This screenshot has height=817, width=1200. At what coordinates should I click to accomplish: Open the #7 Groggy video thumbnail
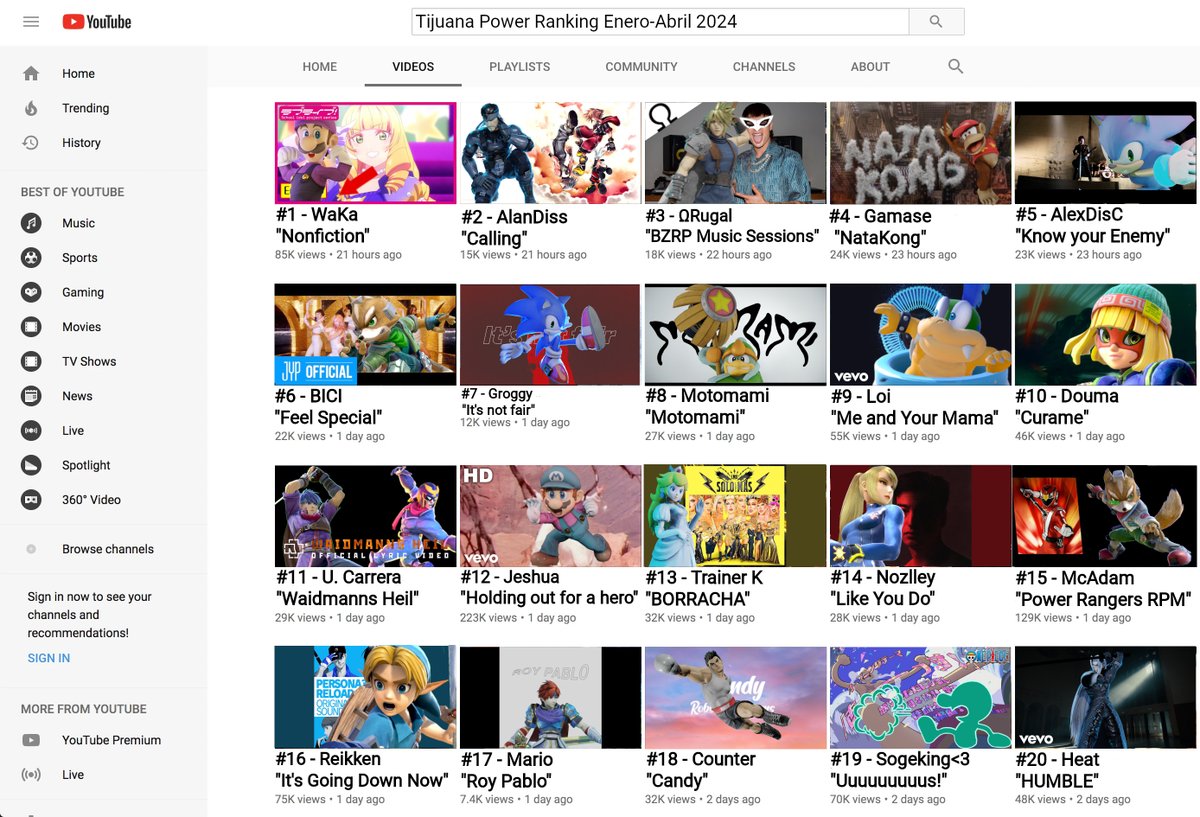[549, 334]
